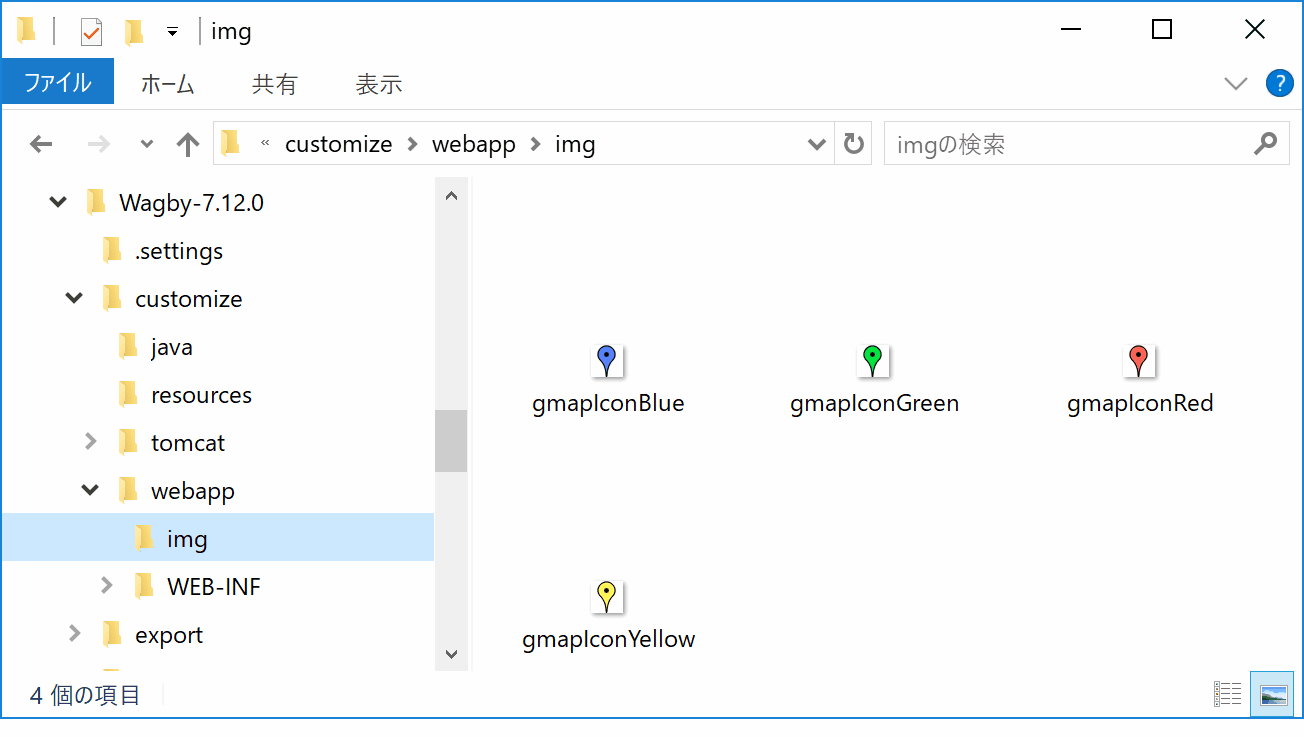Click the magnifier search icon

click(1265, 143)
